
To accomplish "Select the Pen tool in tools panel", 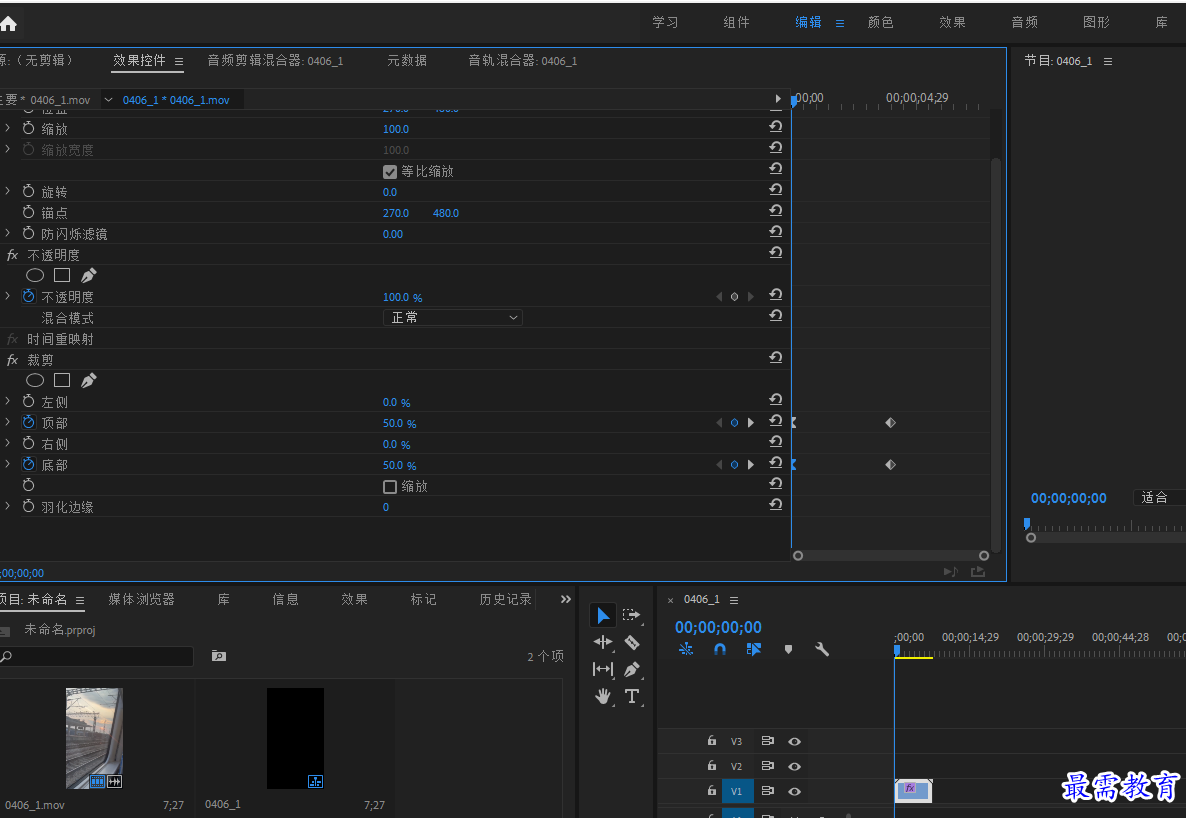I will click(x=632, y=669).
